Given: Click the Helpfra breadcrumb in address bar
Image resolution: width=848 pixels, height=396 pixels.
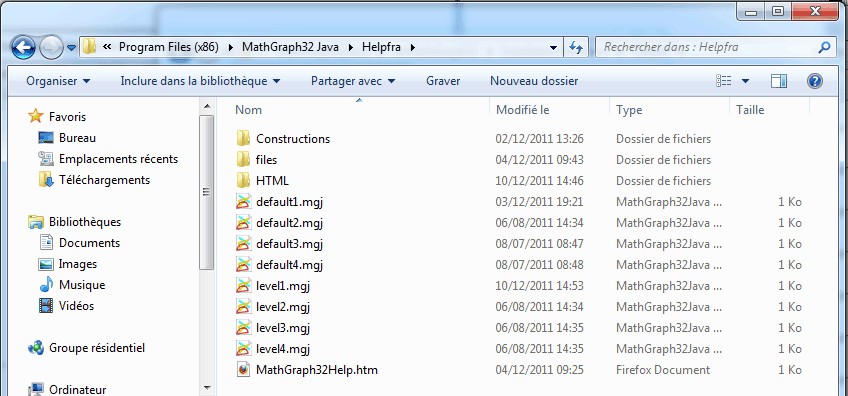Looking at the screenshot, I should coord(382,47).
